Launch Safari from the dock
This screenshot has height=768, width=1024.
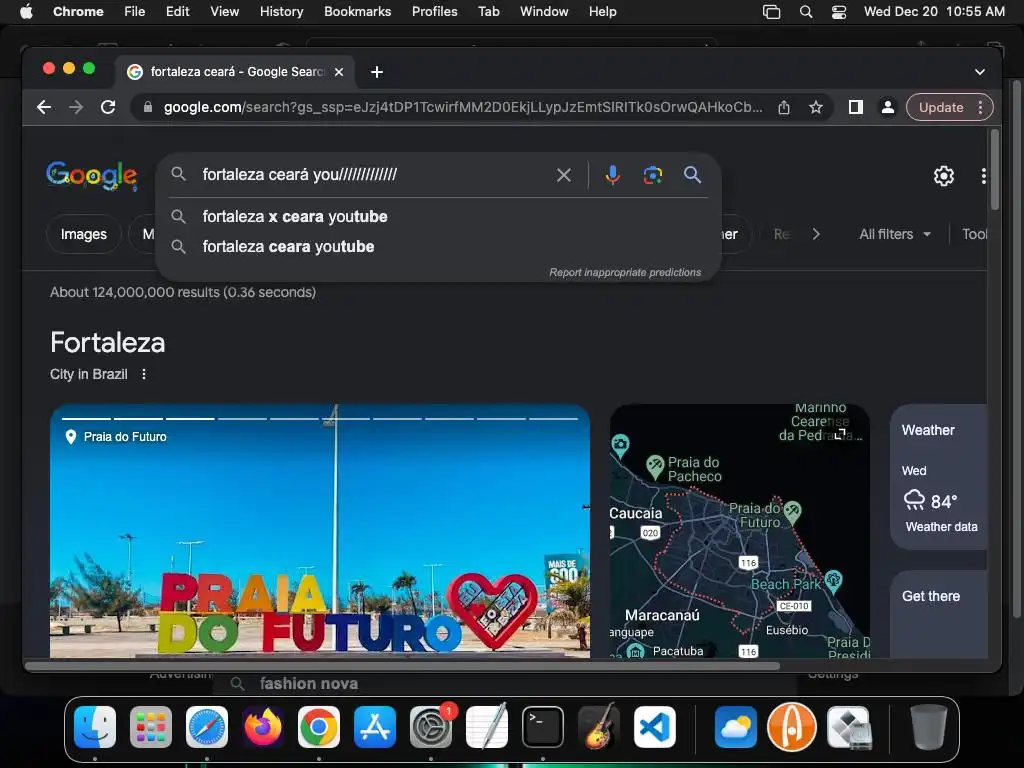[207, 727]
